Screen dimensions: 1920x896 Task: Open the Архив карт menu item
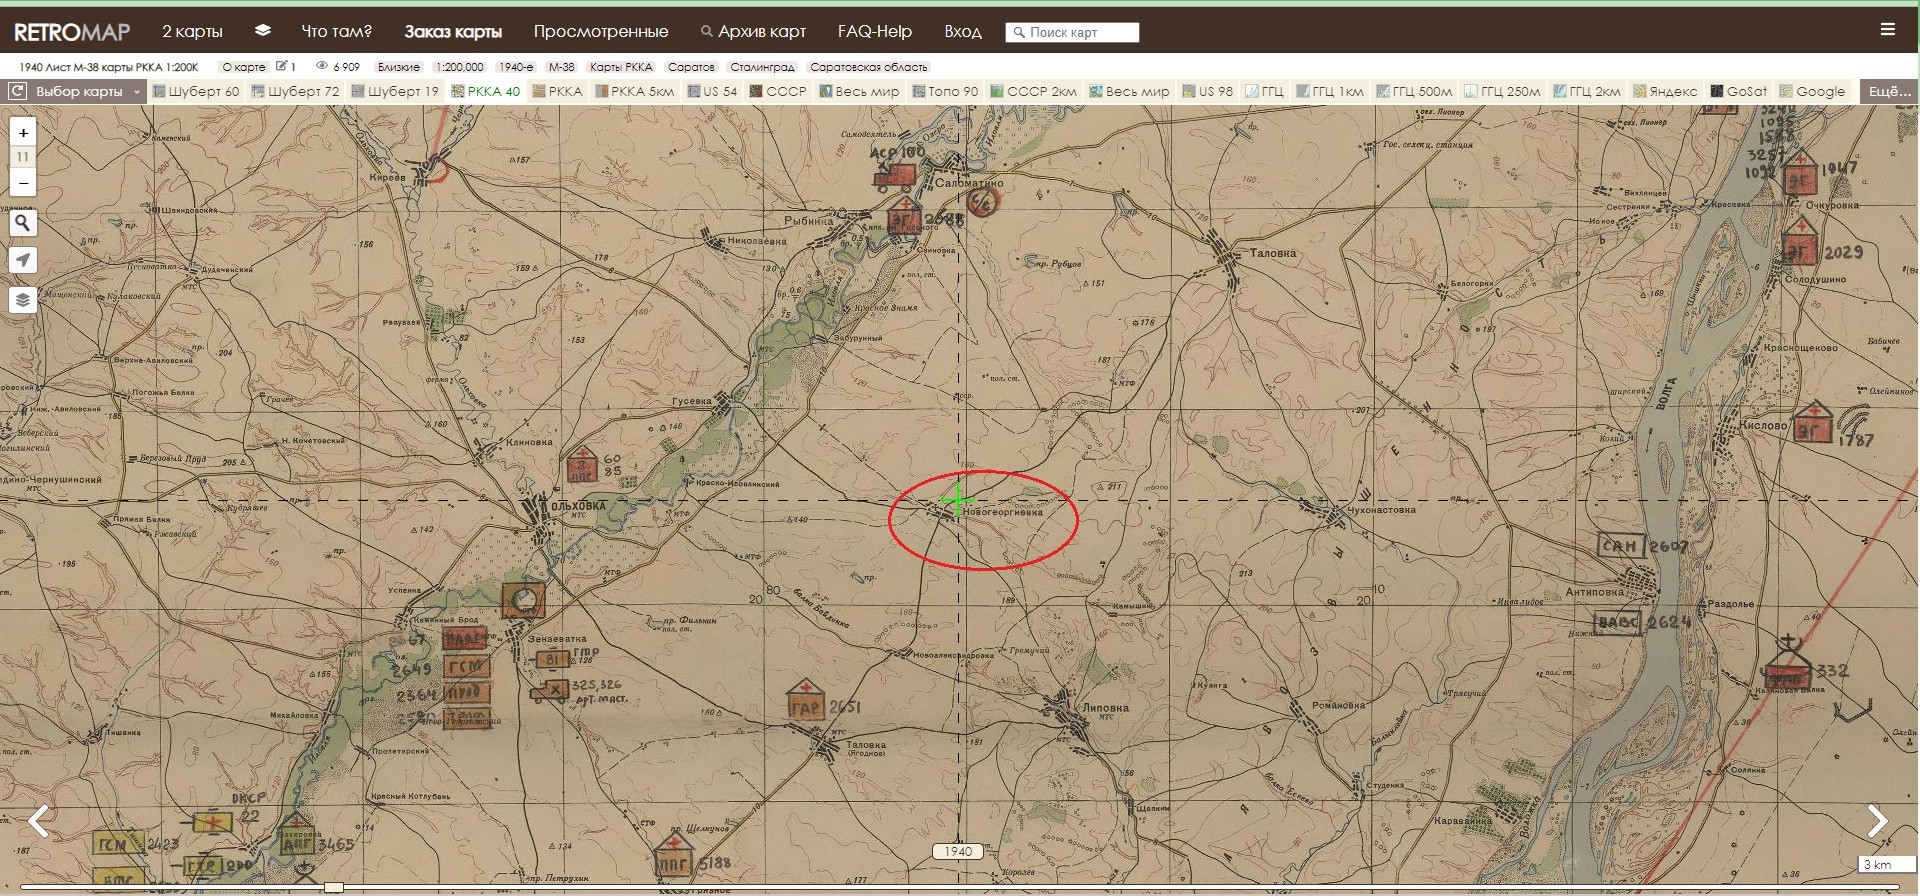753,31
